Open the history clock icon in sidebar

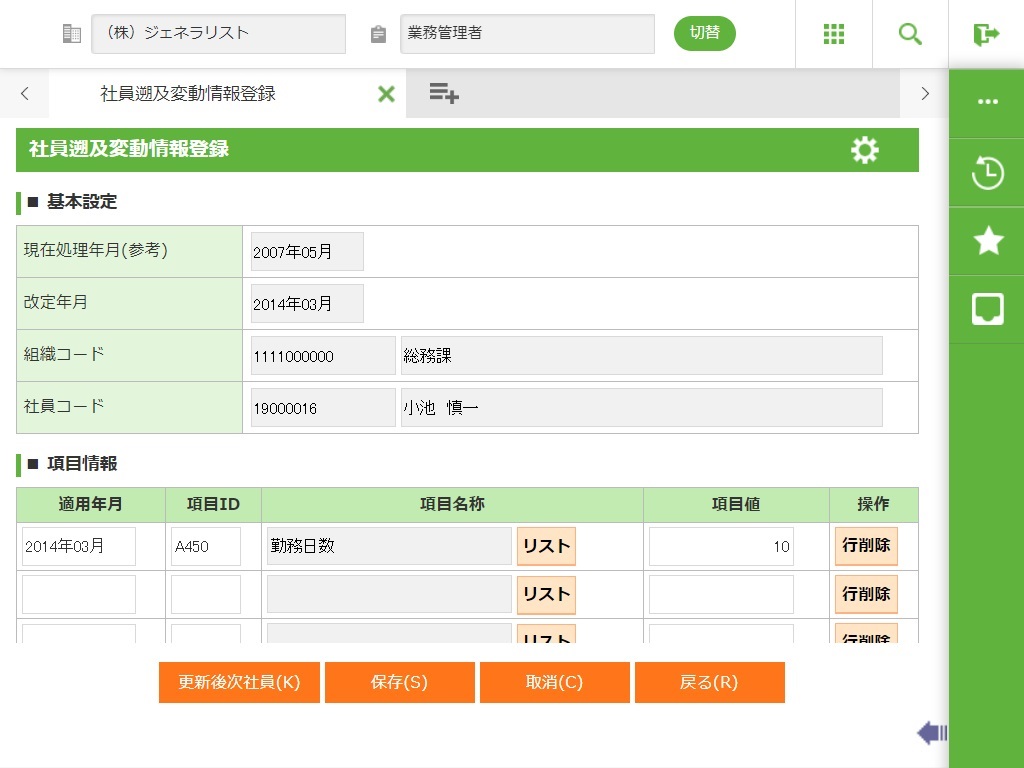pyautogui.click(x=987, y=173)
